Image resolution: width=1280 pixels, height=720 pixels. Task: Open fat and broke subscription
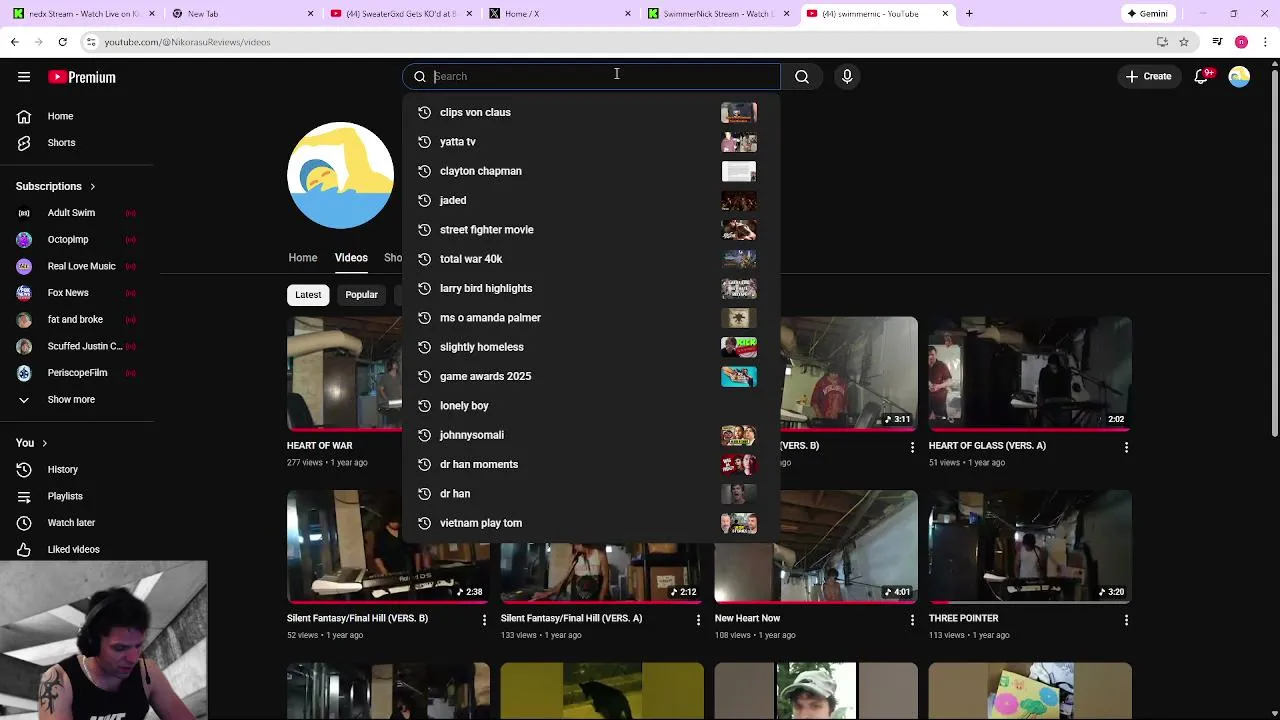[x=77, y=319]
